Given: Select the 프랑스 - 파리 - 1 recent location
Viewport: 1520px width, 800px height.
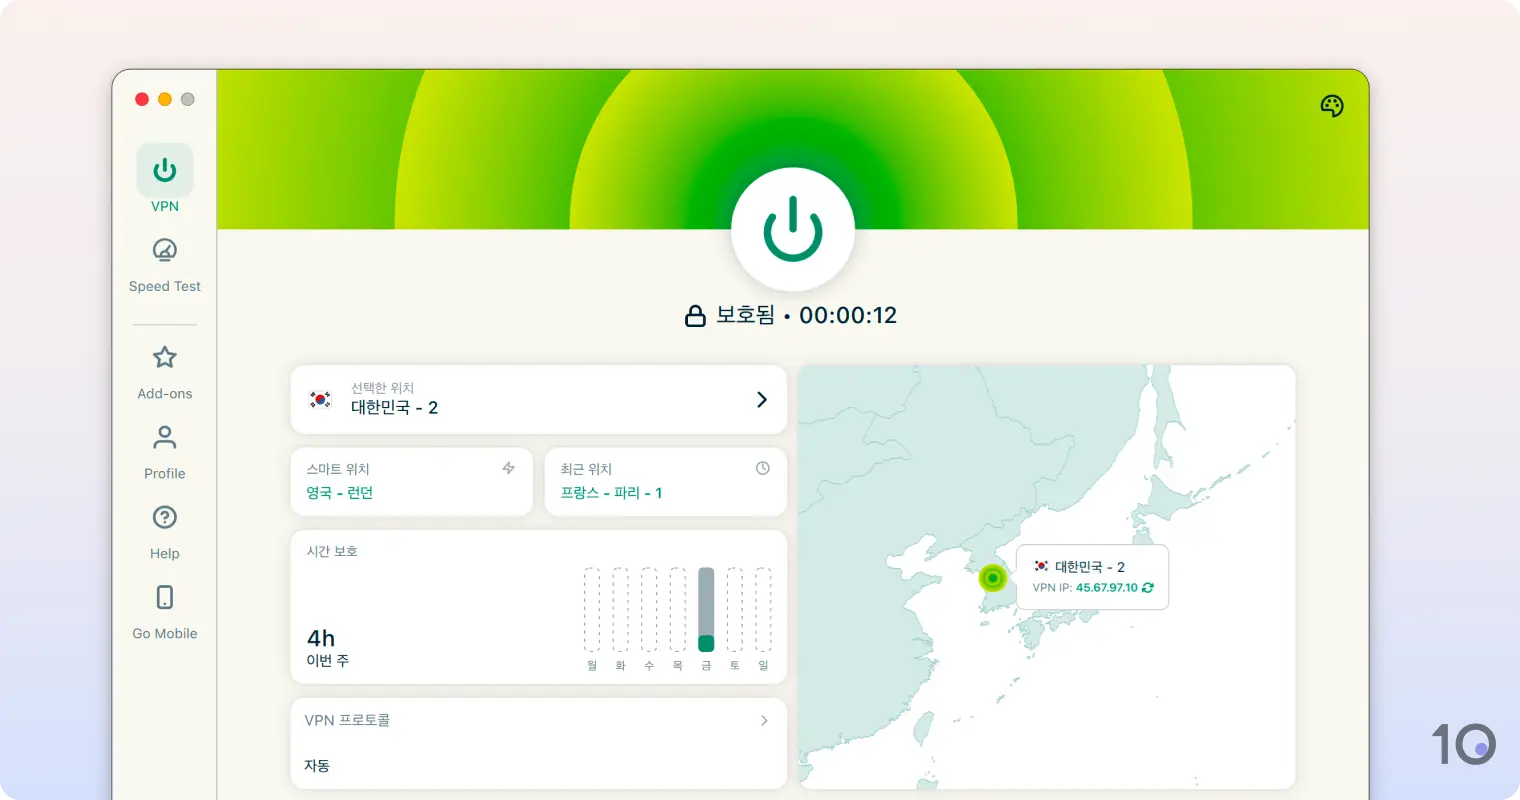Looking at the screenshot, I should pyautogui.click(x=612, y=492).
